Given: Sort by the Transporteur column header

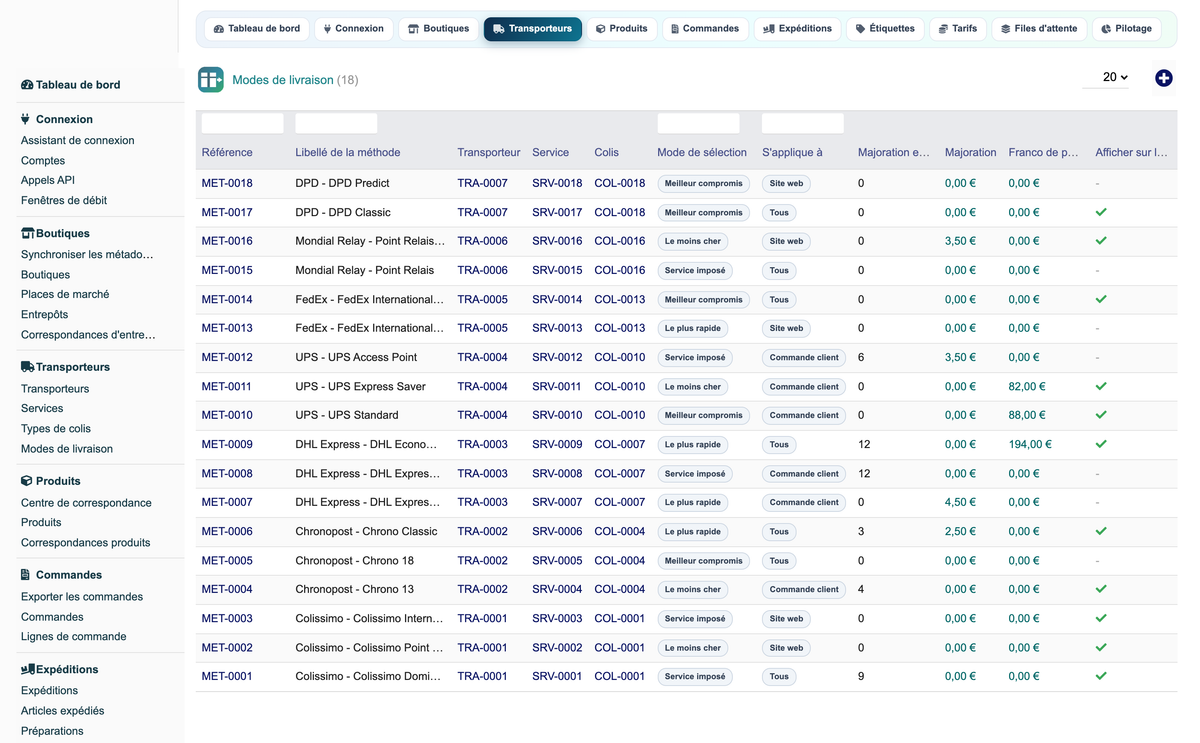Looking at the screenshot, I should (489, 153).
